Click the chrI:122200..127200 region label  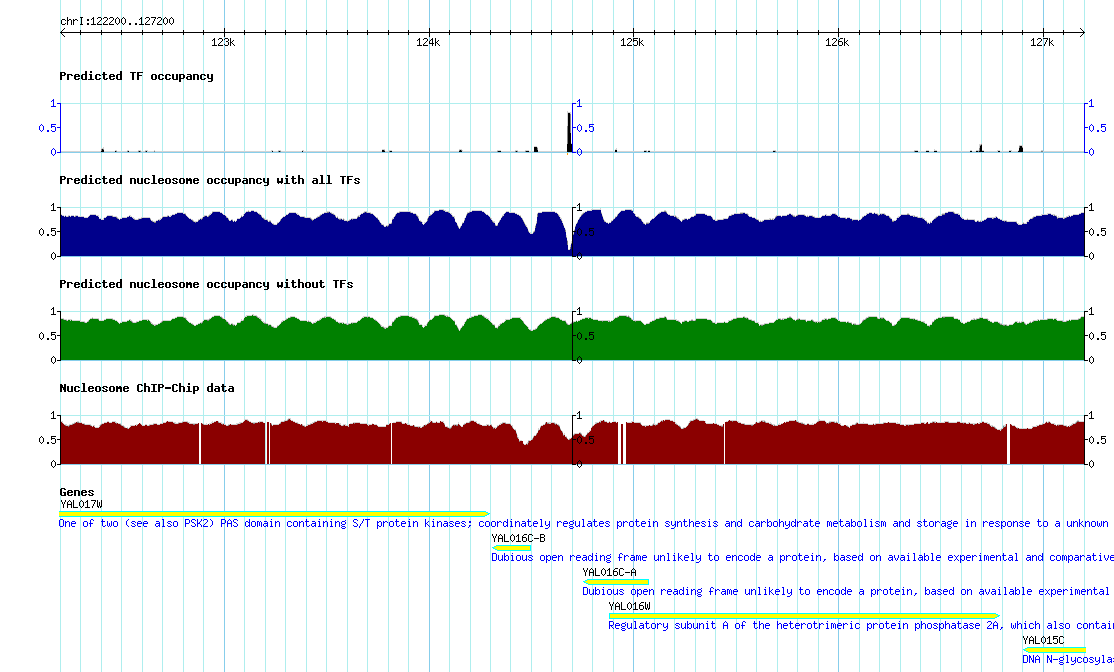(117, 21)
